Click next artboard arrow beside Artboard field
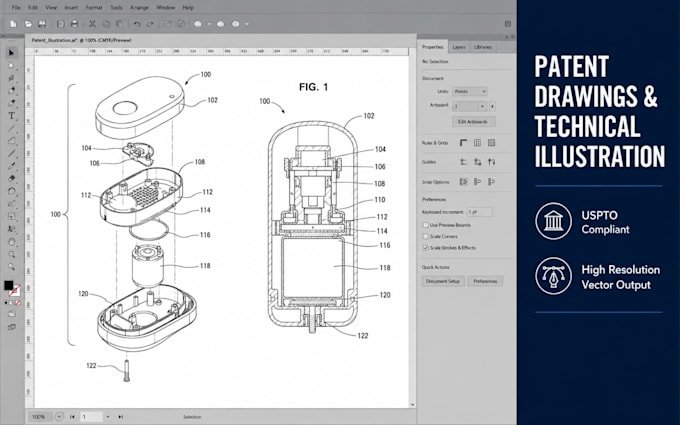 click(x=492, y=106)
